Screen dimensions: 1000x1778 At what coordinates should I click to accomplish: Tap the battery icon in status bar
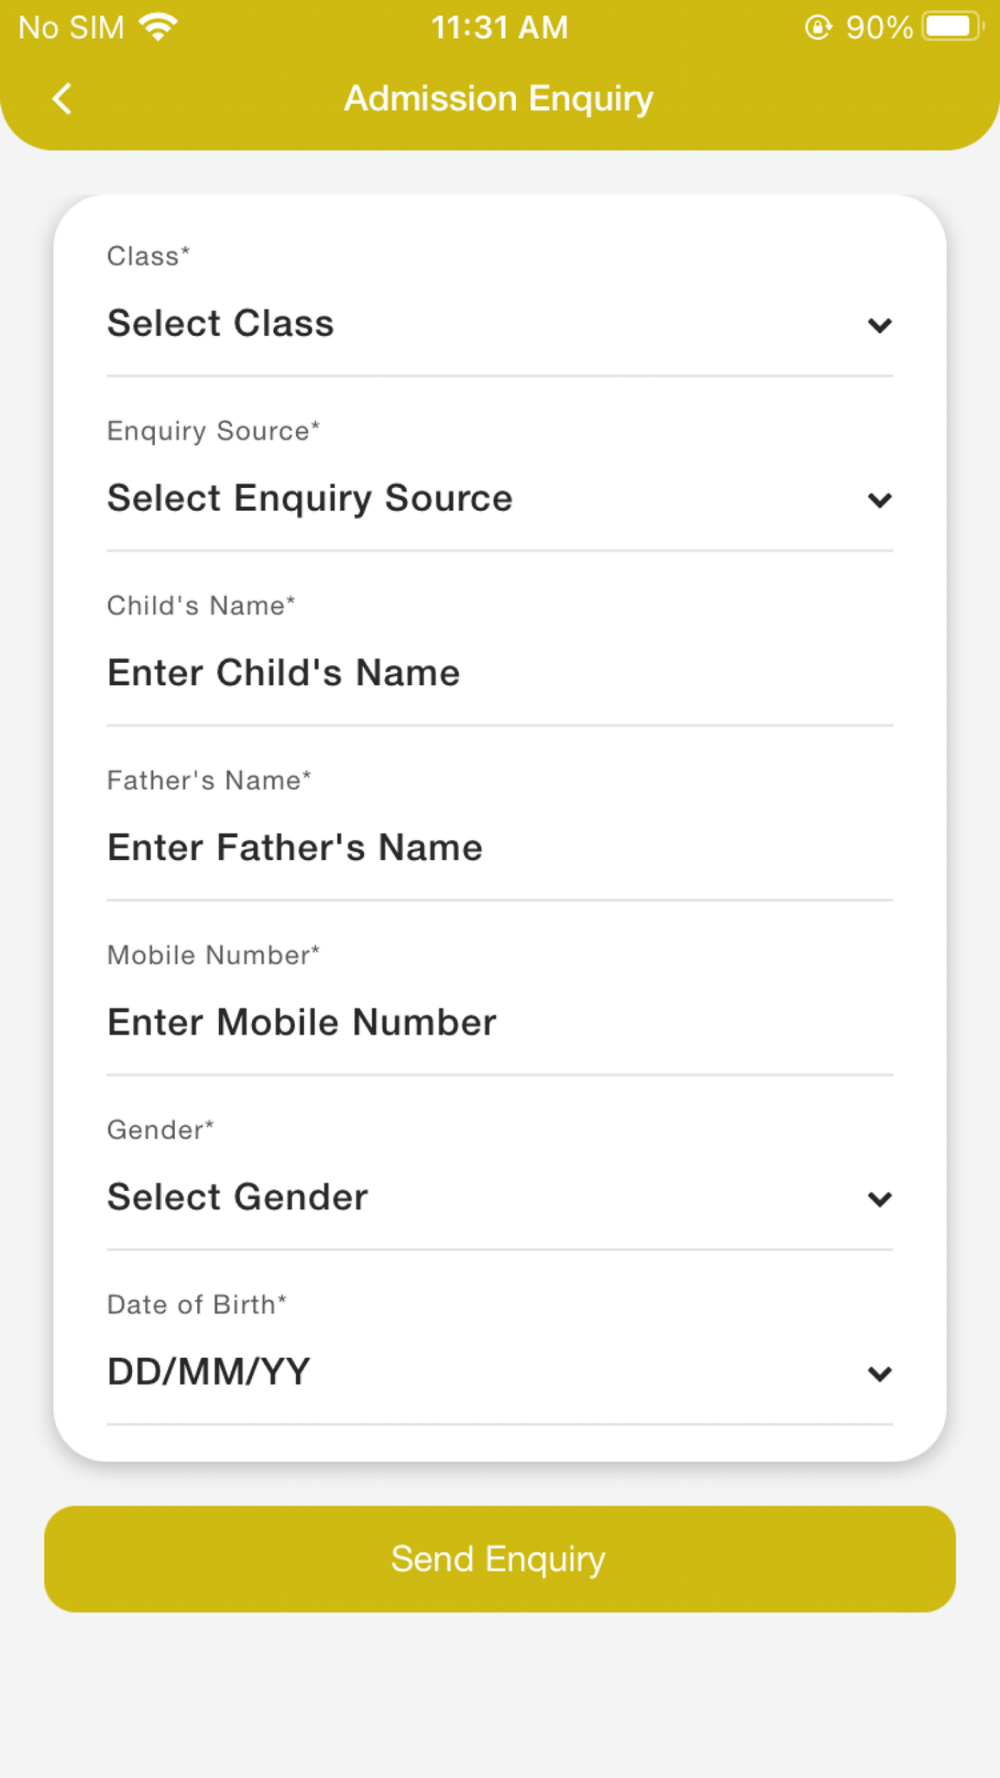(952, 27)
